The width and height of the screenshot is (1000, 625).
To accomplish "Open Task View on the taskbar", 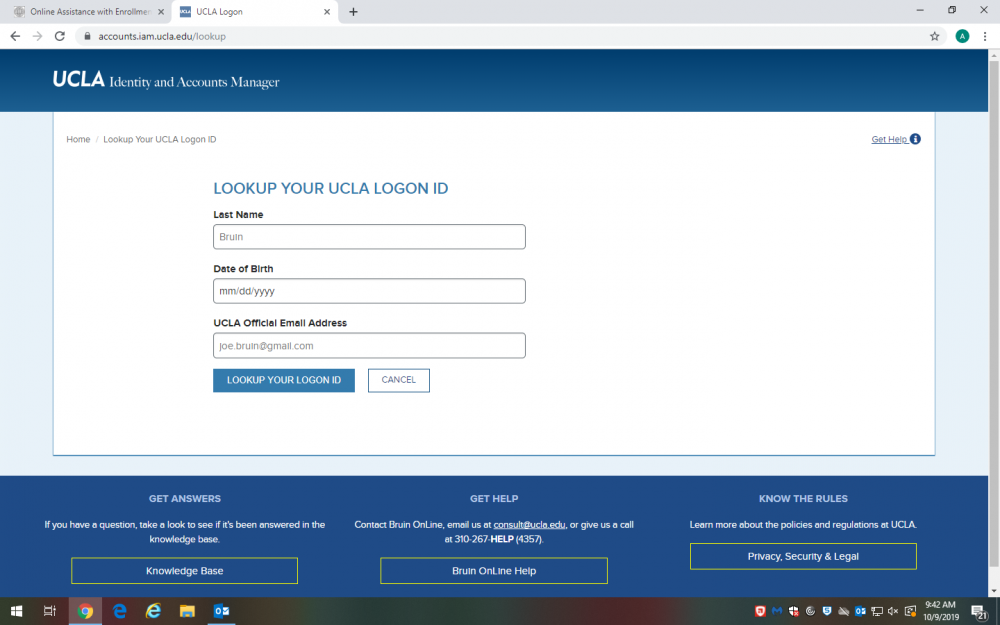I will coord(49,611).
